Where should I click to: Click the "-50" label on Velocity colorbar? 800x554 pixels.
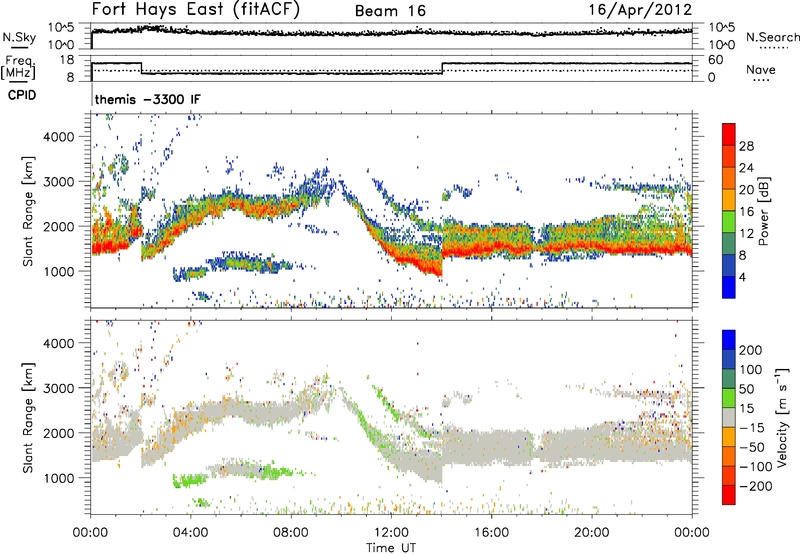pyautogui.click(x=751, y=447)
